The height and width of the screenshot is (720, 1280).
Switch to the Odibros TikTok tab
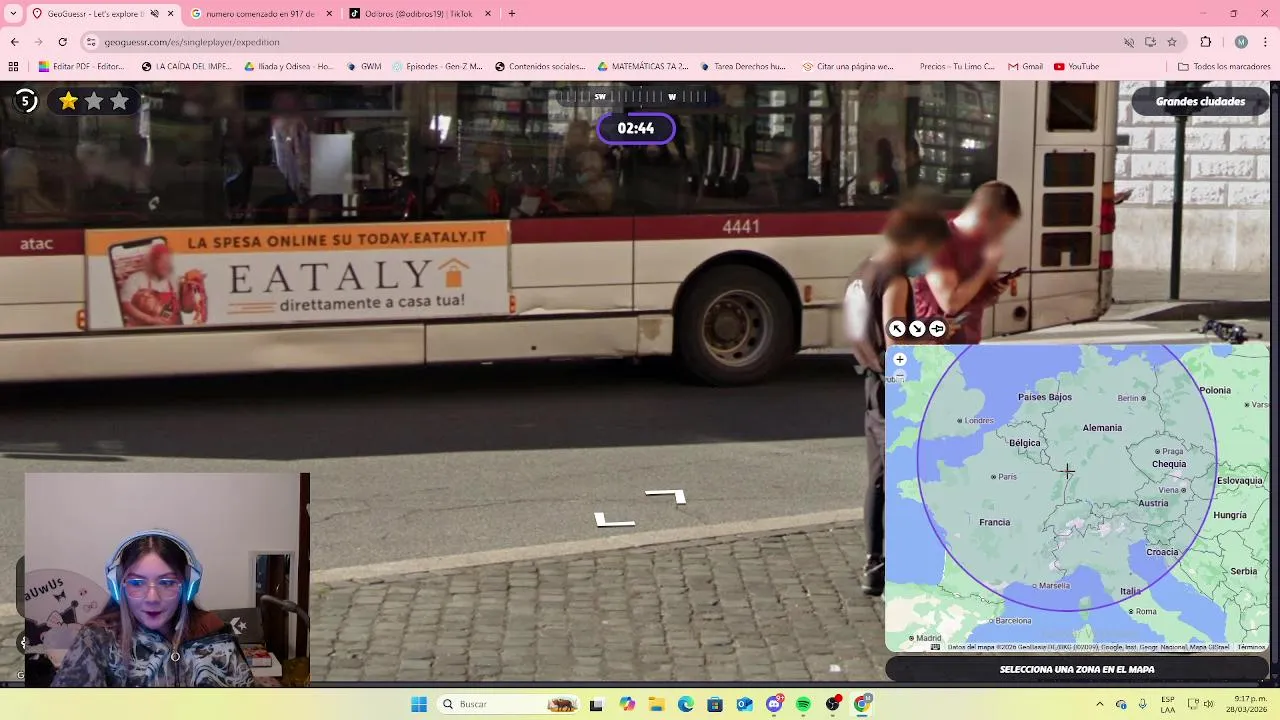(x=419, y=14)
